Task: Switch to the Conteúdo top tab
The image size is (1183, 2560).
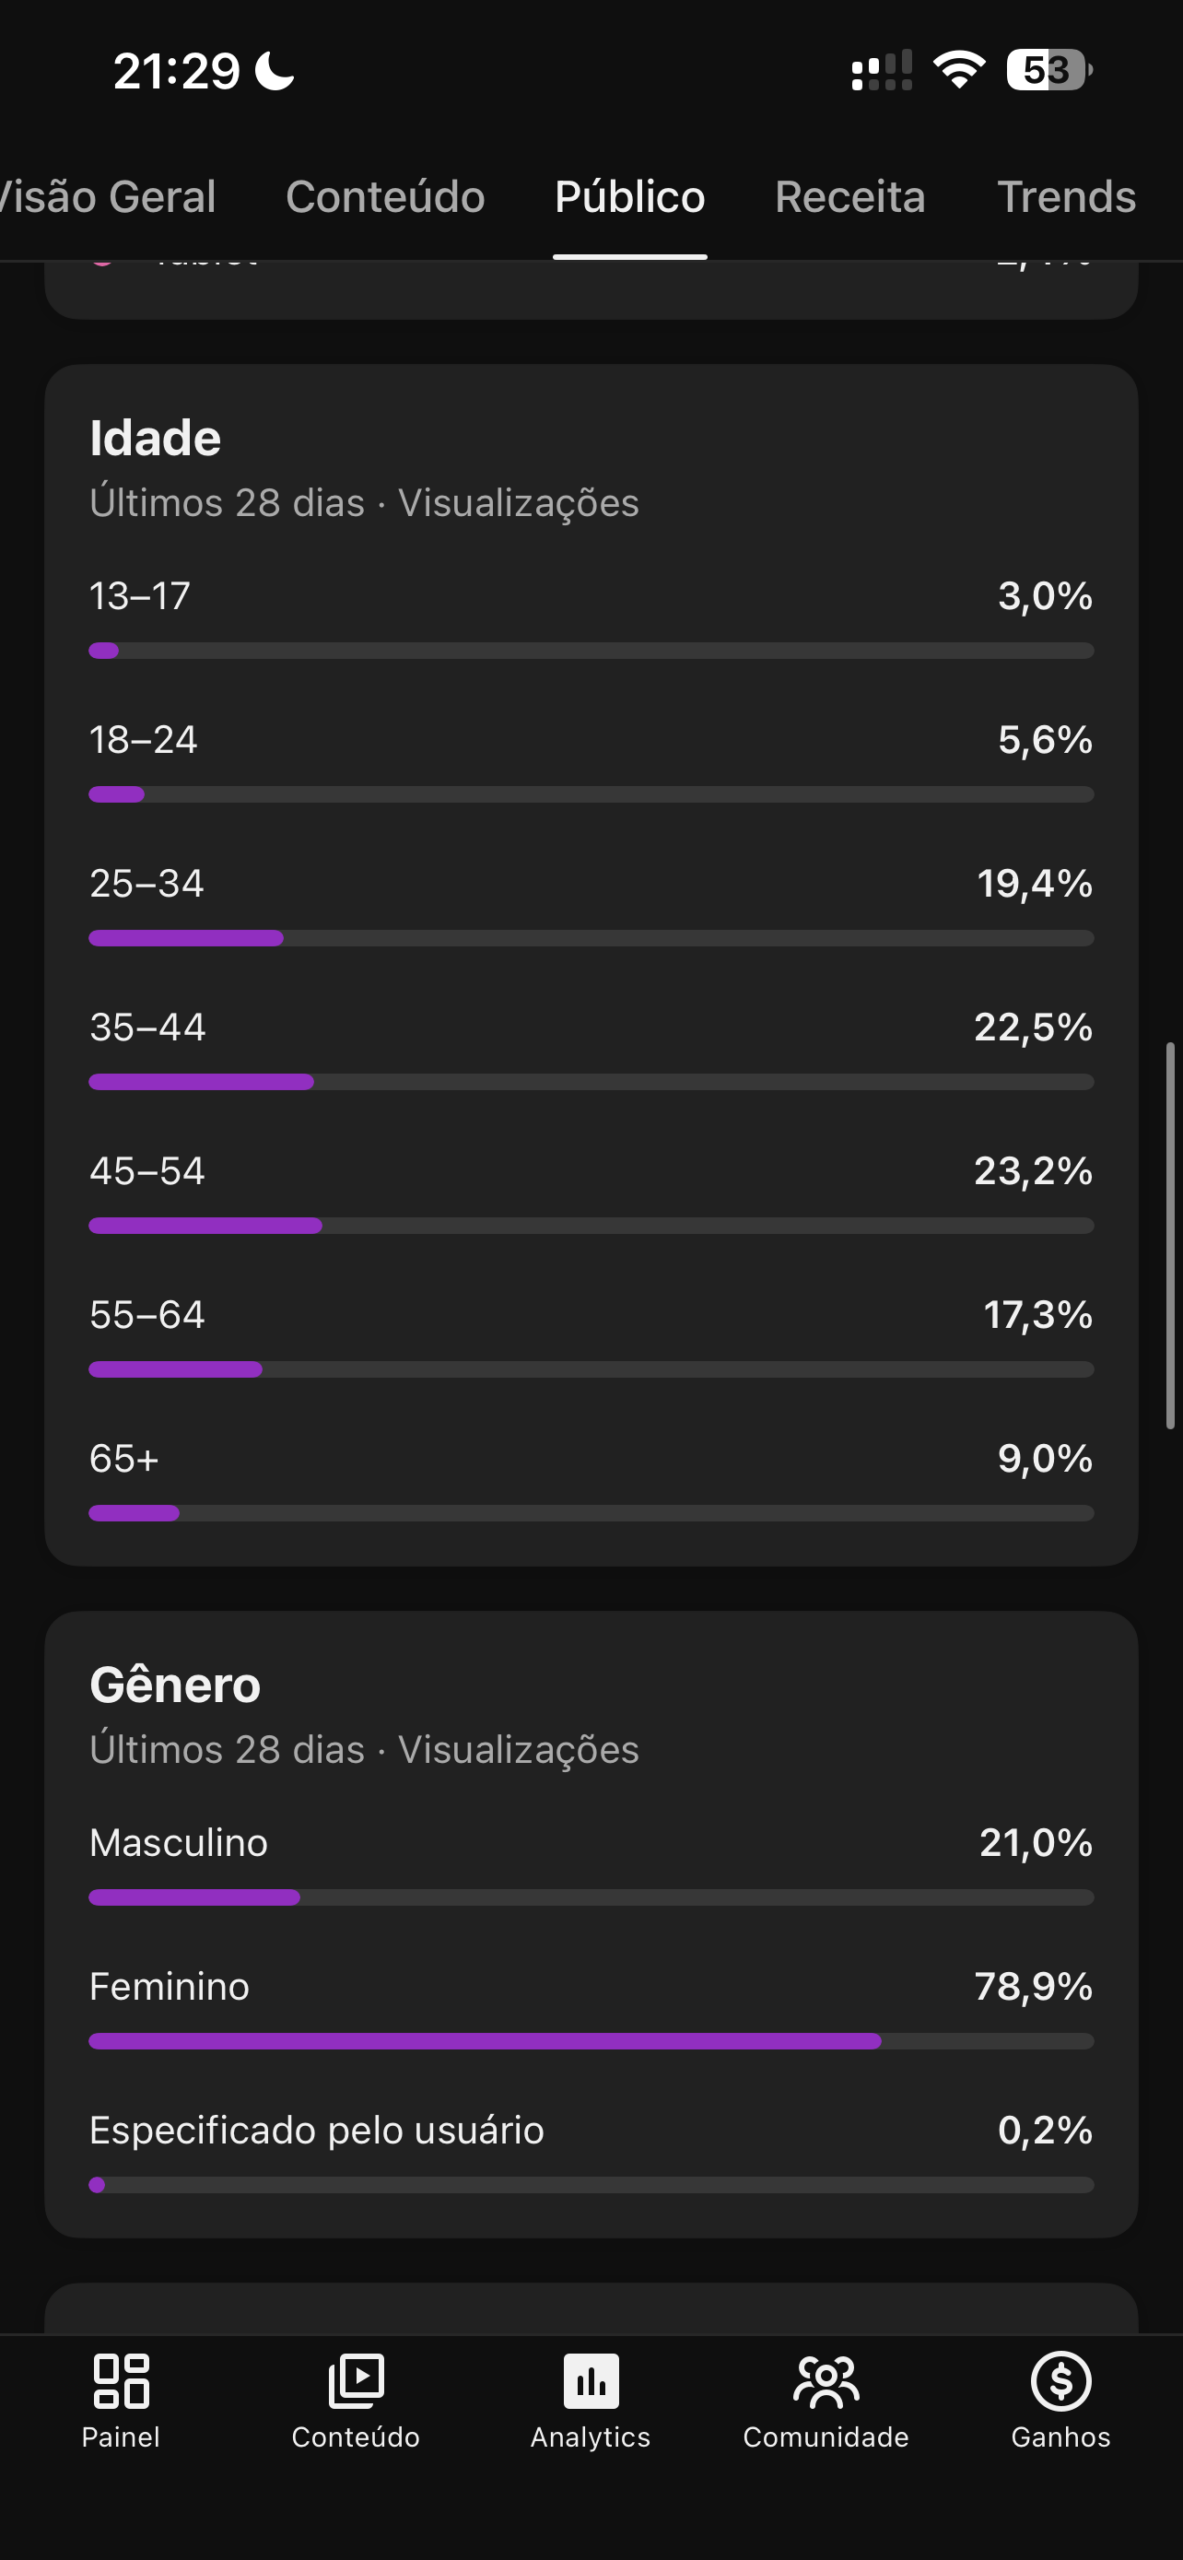Action: coord(385,197)
